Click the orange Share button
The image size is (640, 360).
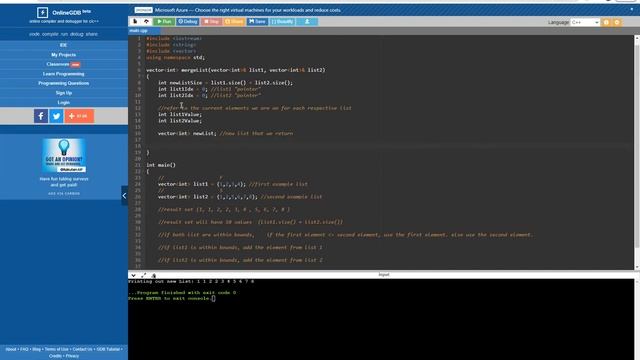[x=234, y=22]
